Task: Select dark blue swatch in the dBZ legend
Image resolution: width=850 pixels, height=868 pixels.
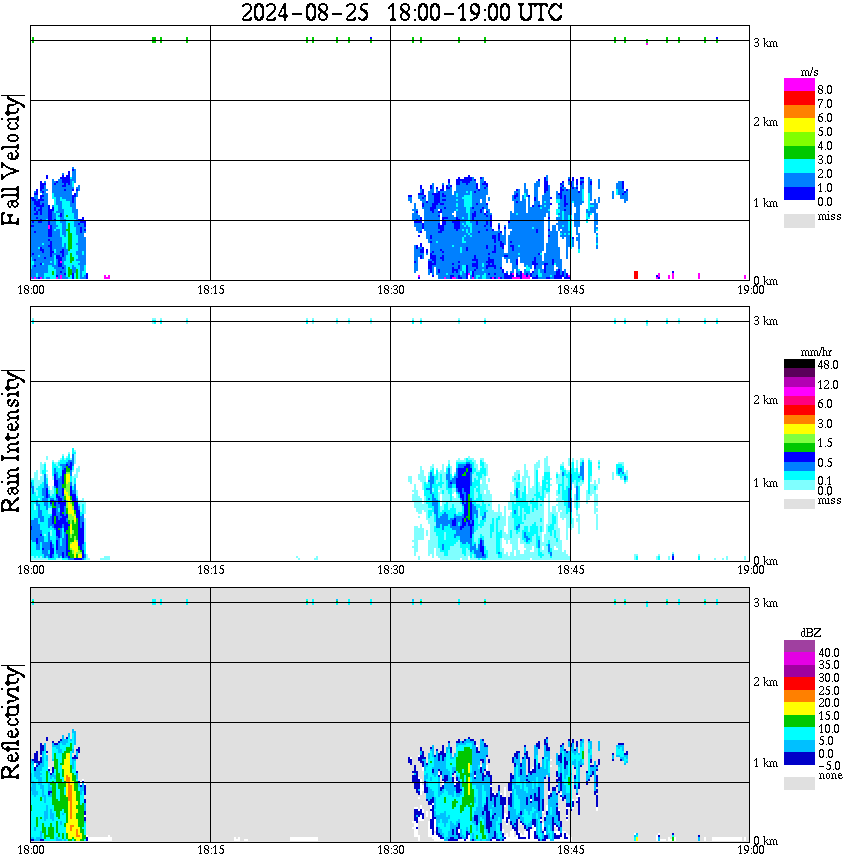Action: tap(799, 758)
